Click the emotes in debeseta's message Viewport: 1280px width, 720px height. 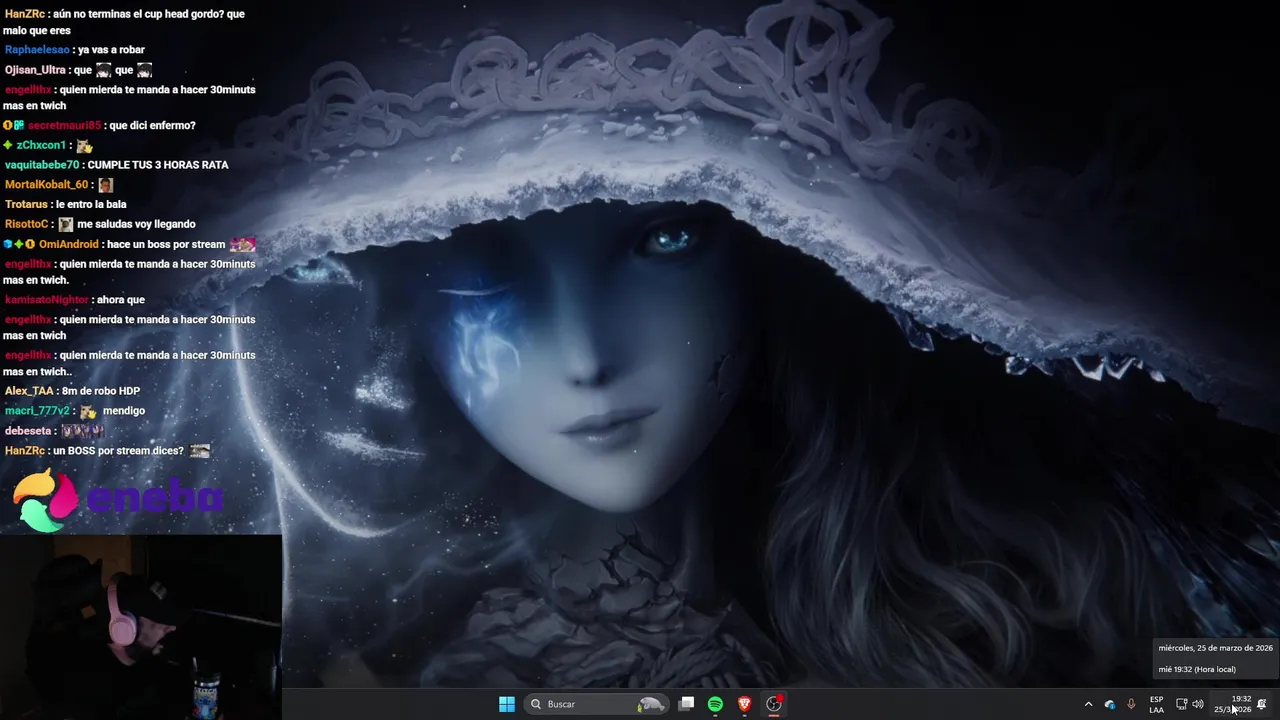tap(82, 431)
